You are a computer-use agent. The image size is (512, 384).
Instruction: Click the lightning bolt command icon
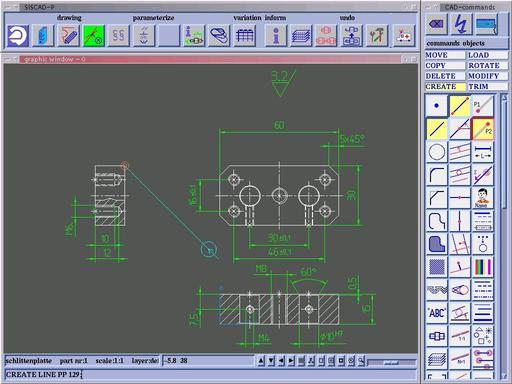tap(461, 24)
